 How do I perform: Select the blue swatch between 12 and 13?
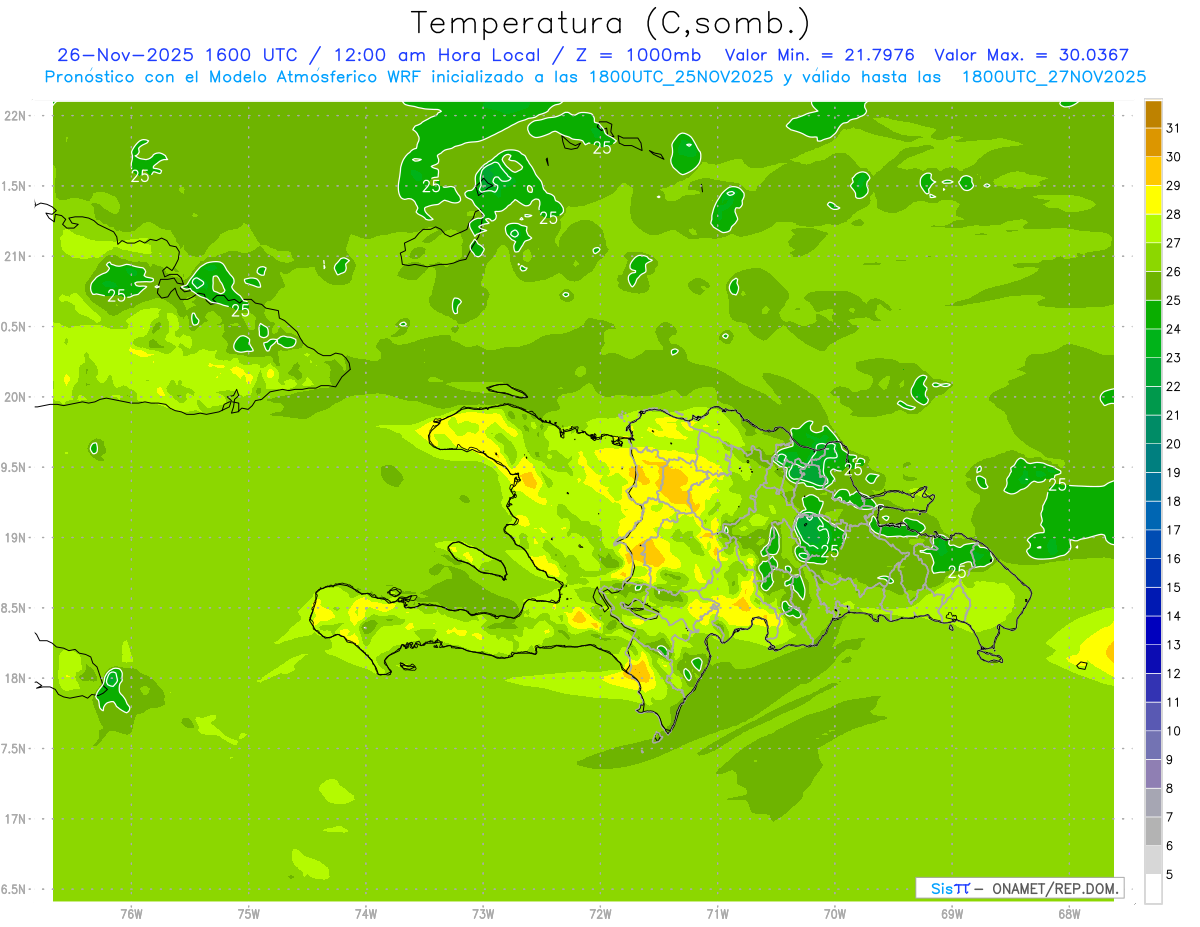[1153, 659]
